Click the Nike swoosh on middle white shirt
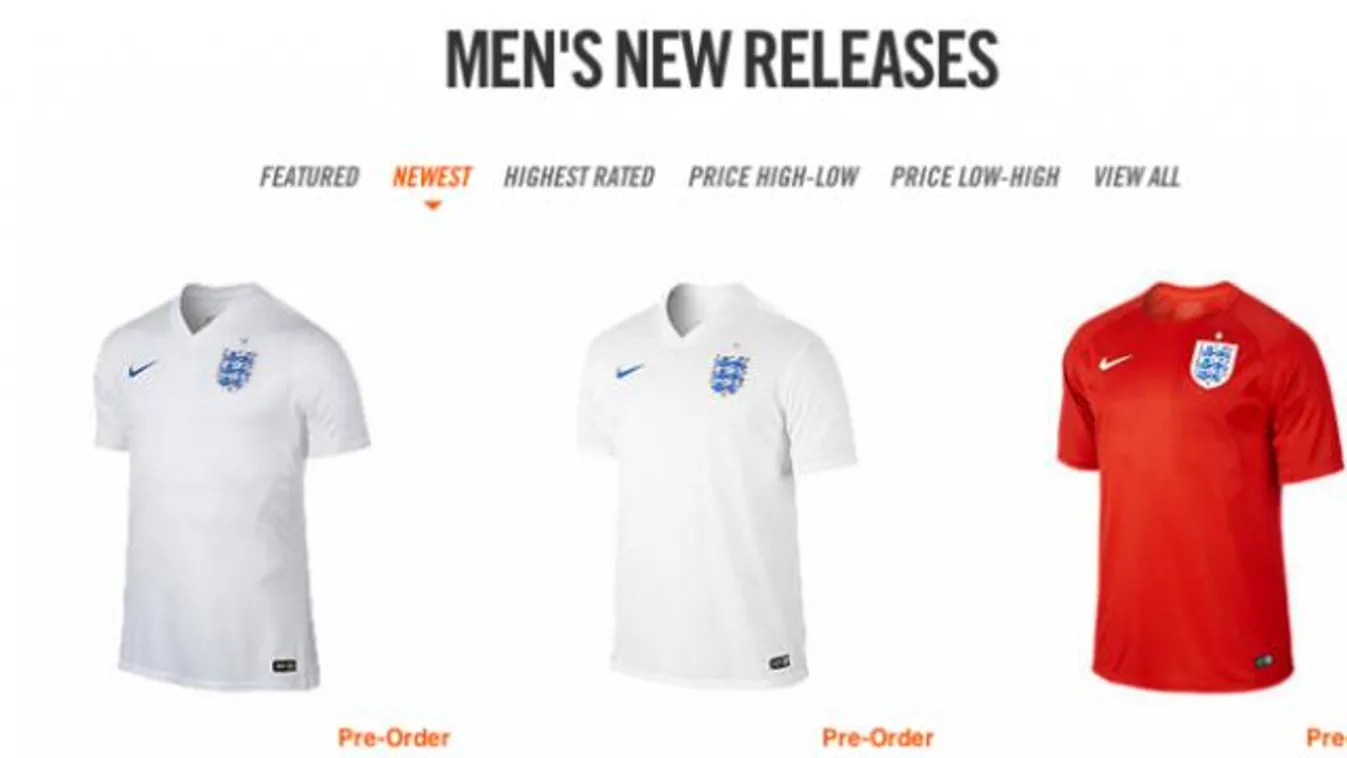 [630, 371]
